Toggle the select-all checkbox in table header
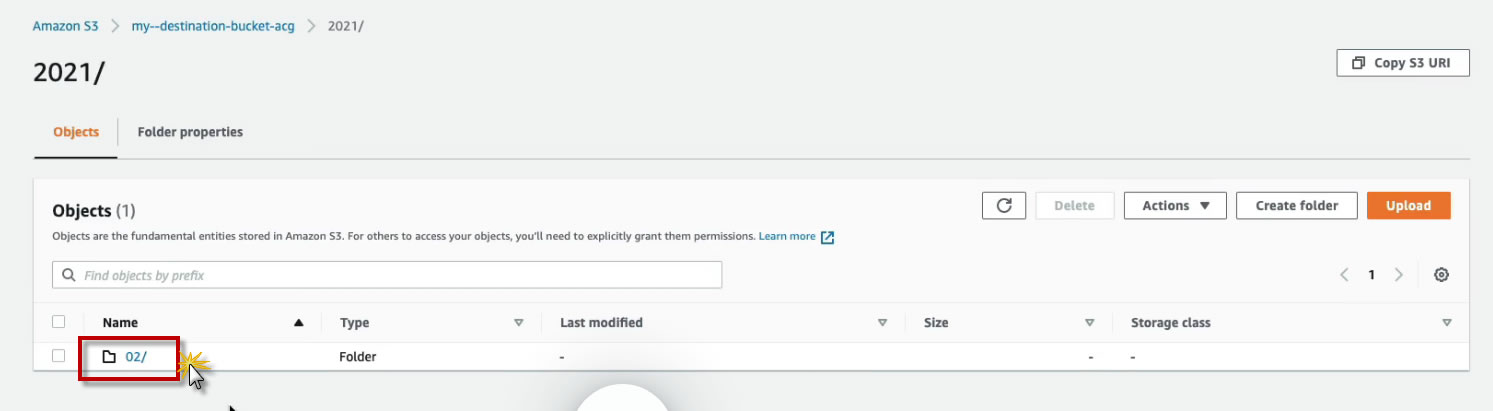This screenshot has width=1493, height=411. pyautogui.click(x=59, y=322)
